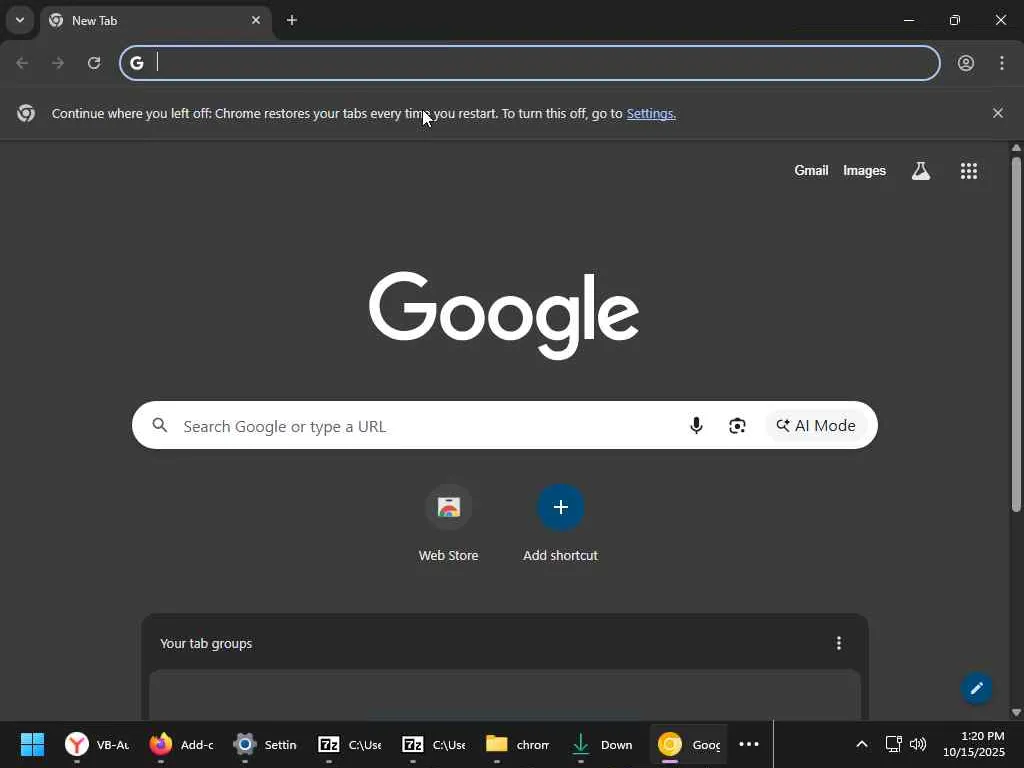Open Images link
This screenshot has width=1024, height=768.
864,170
